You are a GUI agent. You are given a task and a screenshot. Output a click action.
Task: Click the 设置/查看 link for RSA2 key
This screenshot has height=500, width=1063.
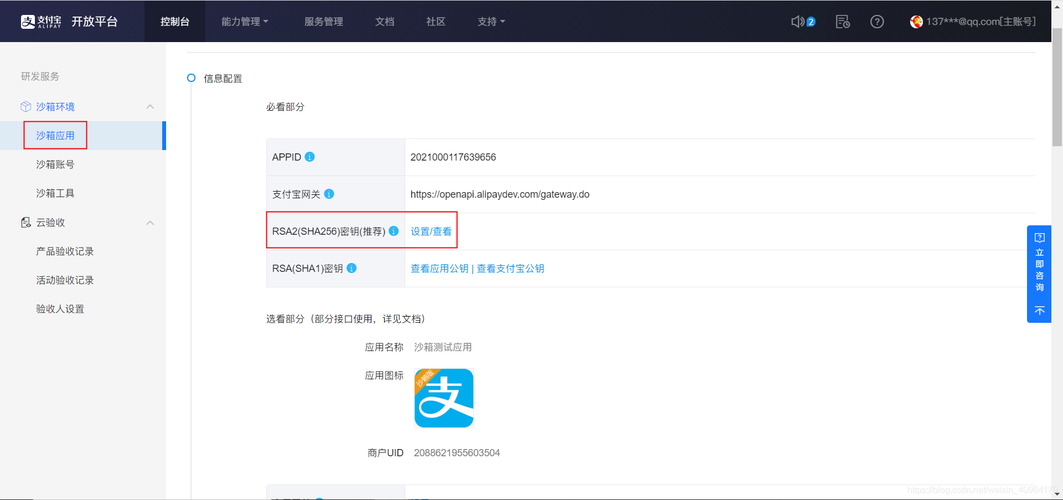pyautogui.click(x=431, y=231)
